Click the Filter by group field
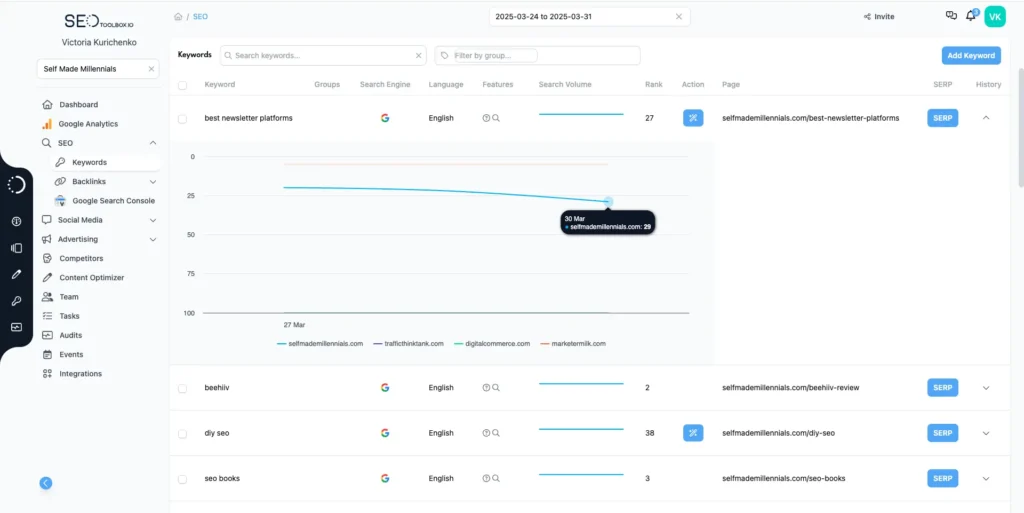Image resolution: width=1024 pixels, height=513 pixels. pos(537,55)
